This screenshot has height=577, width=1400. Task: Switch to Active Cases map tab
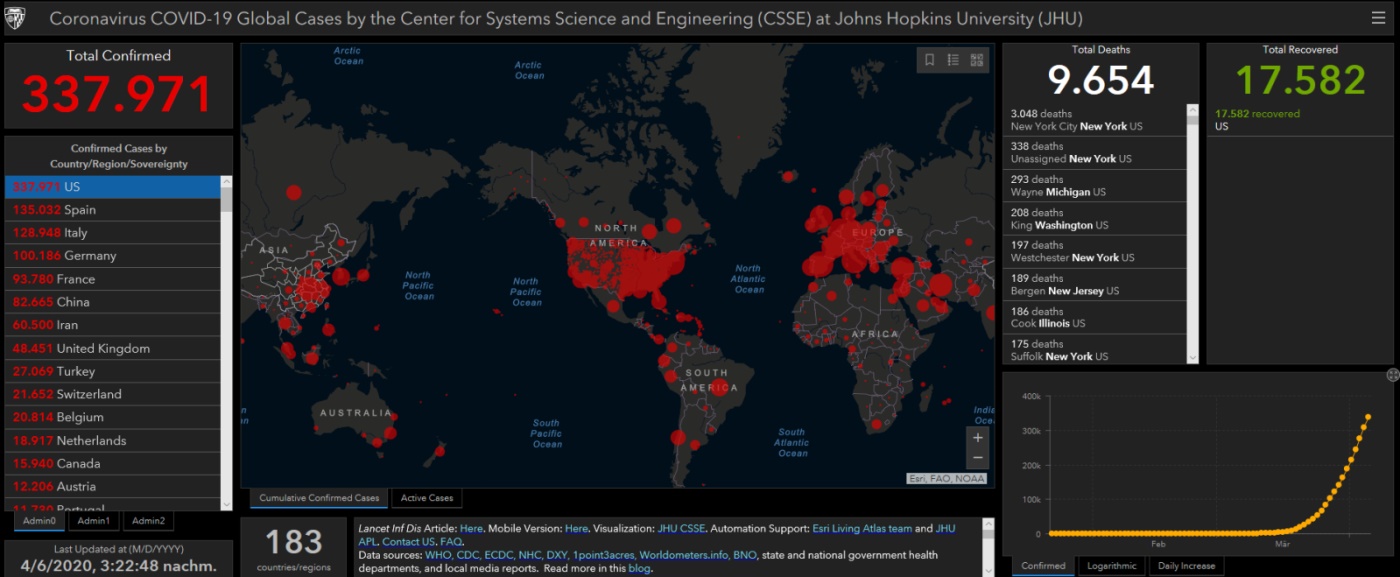click(x=427, y=498)
